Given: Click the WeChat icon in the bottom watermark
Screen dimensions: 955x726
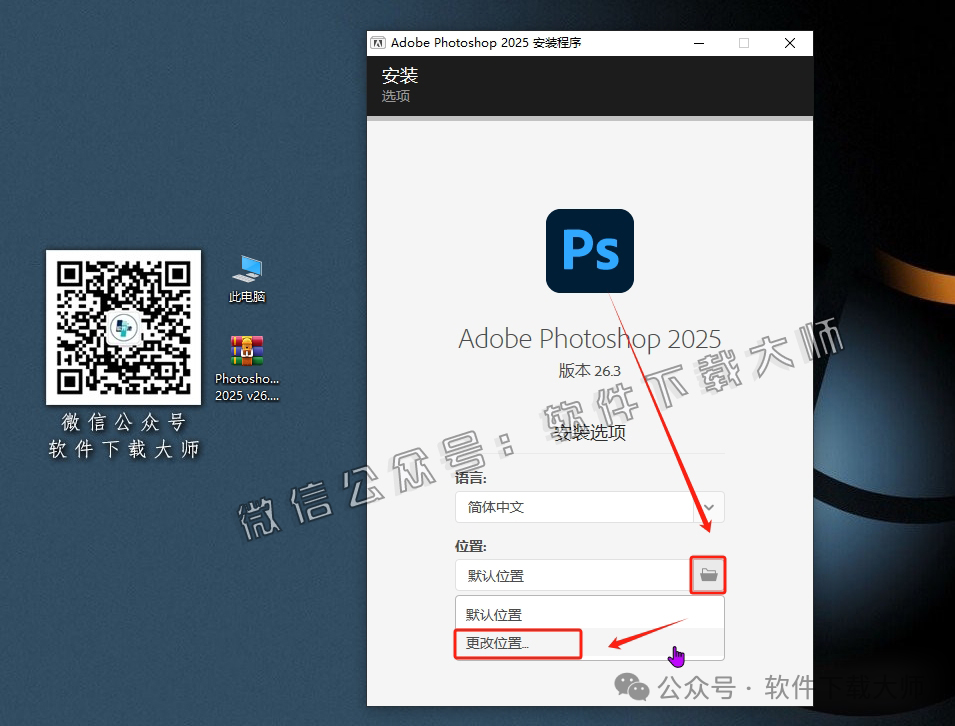Looking at the screenshot, I should pyautogui.click(x=632, y=687).
